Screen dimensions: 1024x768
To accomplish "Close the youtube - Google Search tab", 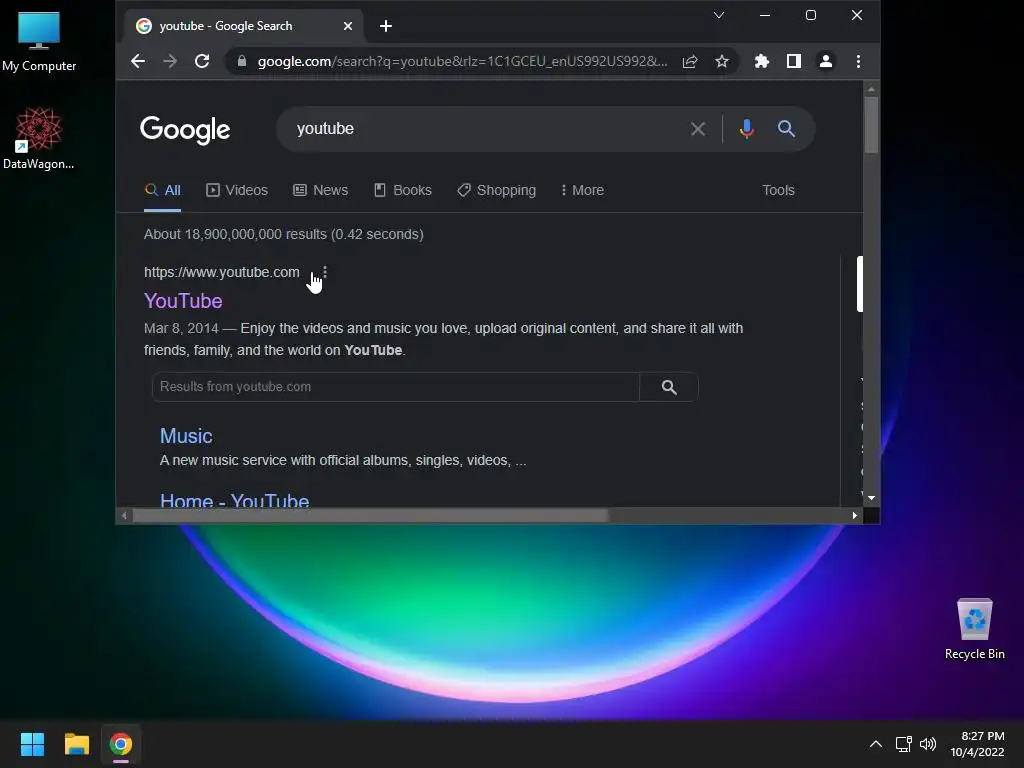I will (x=347, y=26).
